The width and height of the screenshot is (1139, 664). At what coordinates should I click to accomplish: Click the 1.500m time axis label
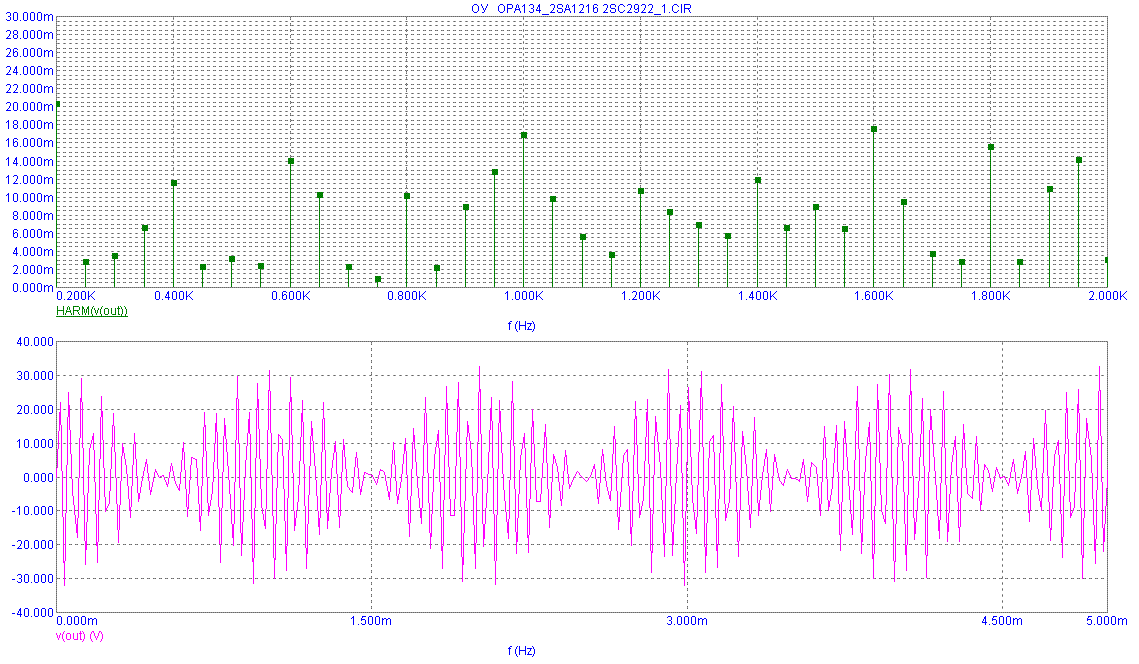click(x=371, y=620)
